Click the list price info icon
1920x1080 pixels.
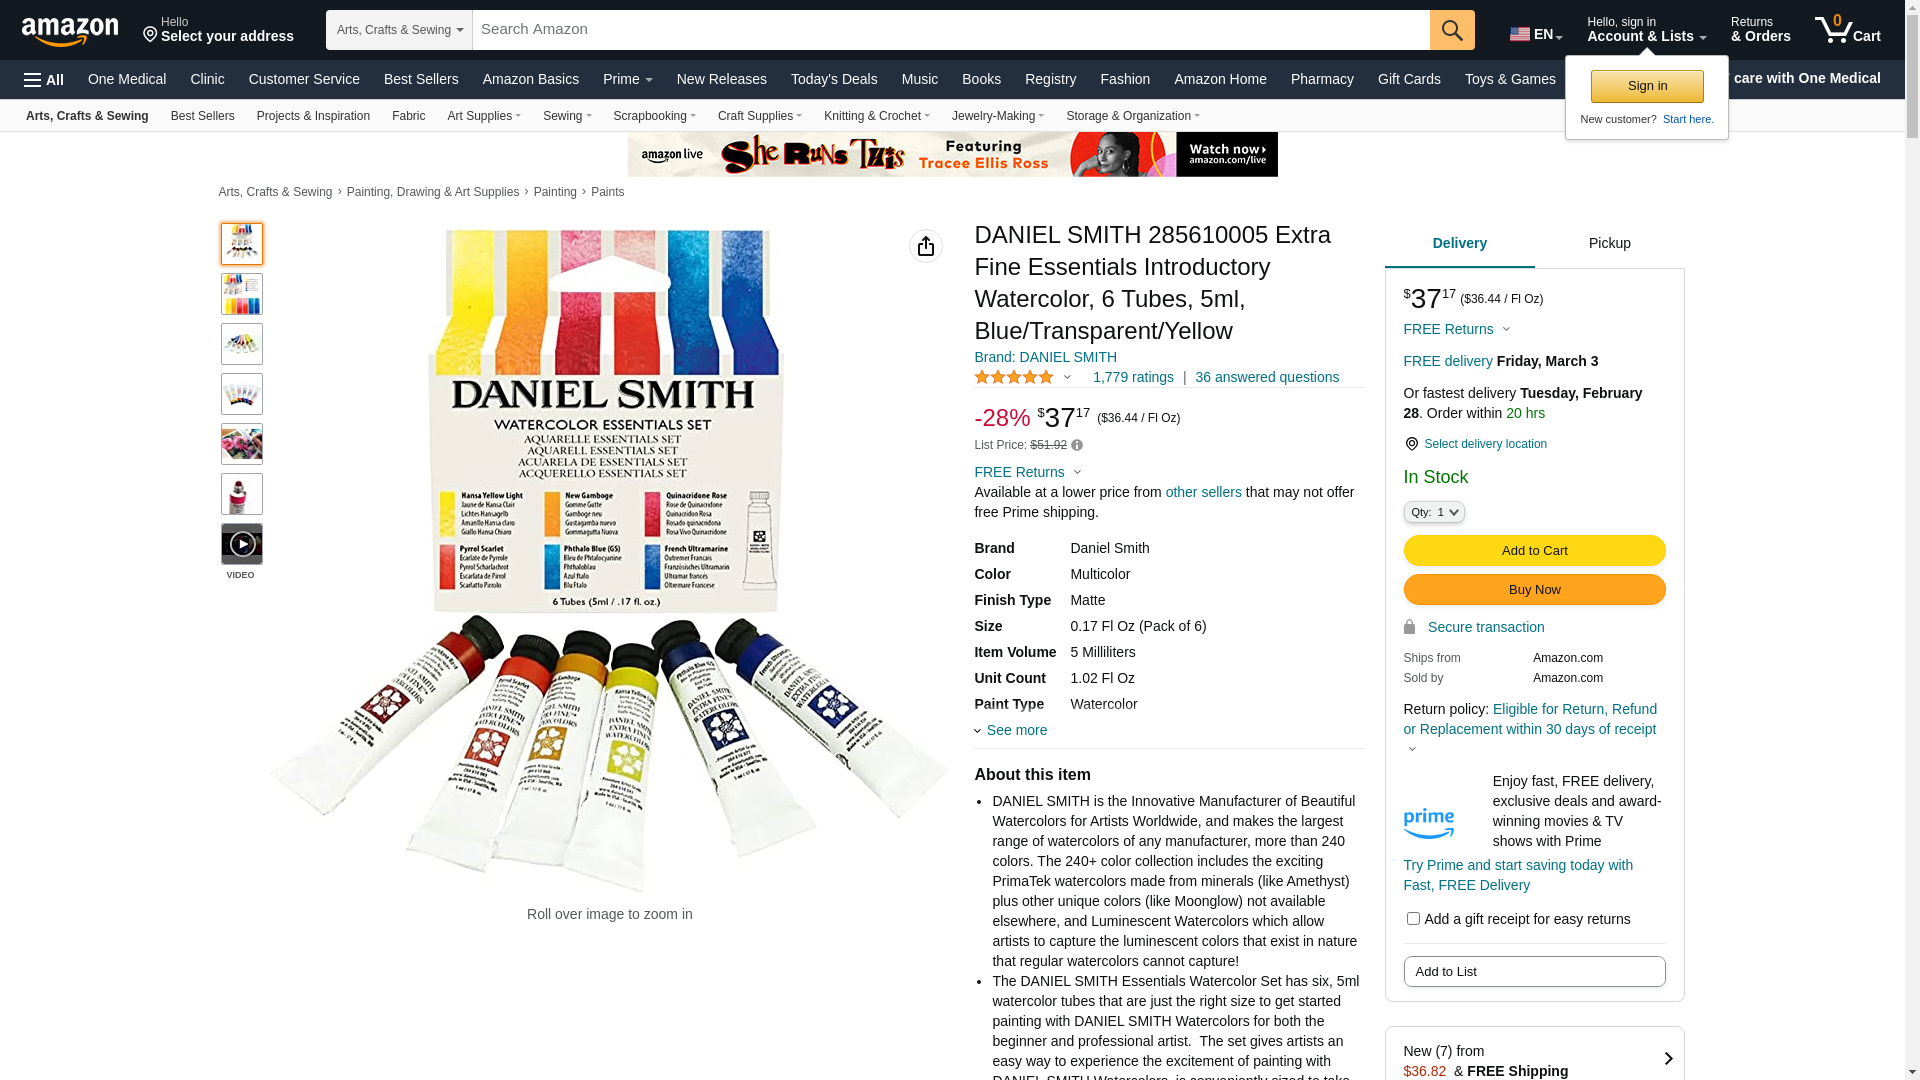1077,446
